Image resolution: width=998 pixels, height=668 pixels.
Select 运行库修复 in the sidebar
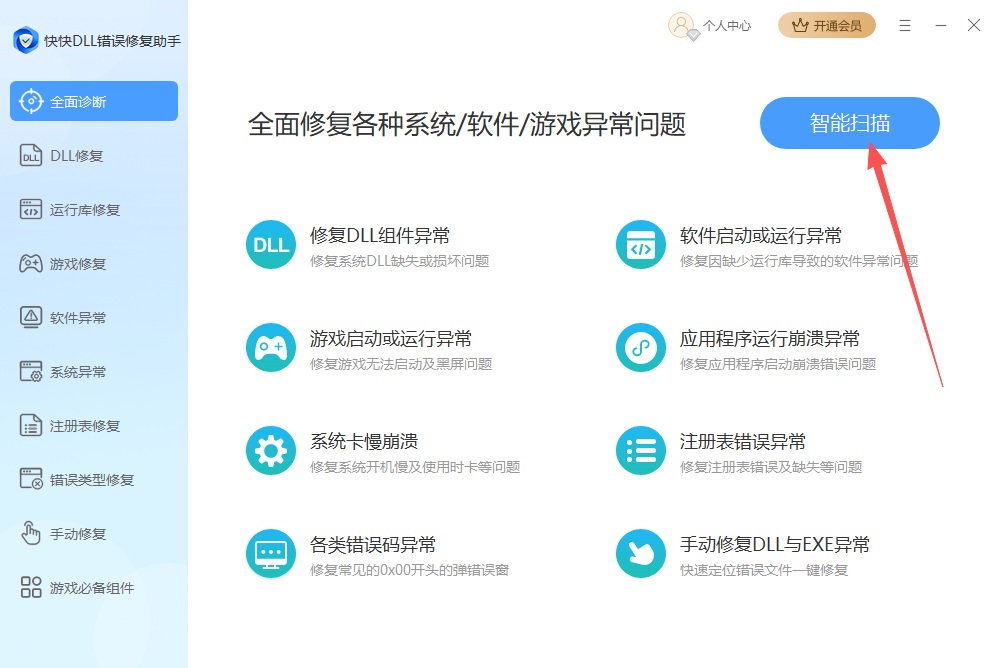coord(85,210)
